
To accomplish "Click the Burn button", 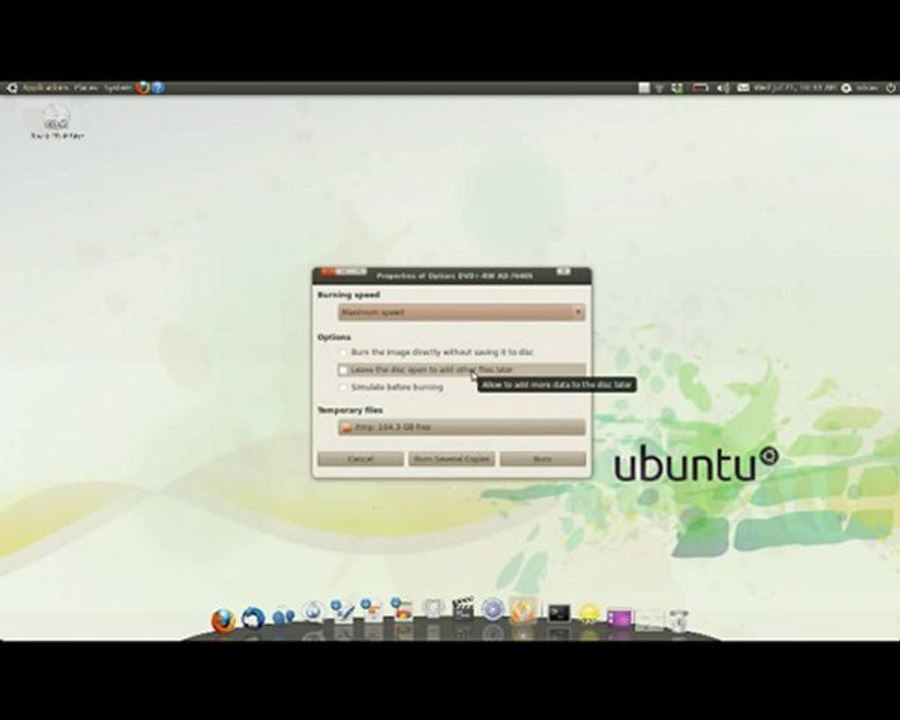I will tap(543, 459).
